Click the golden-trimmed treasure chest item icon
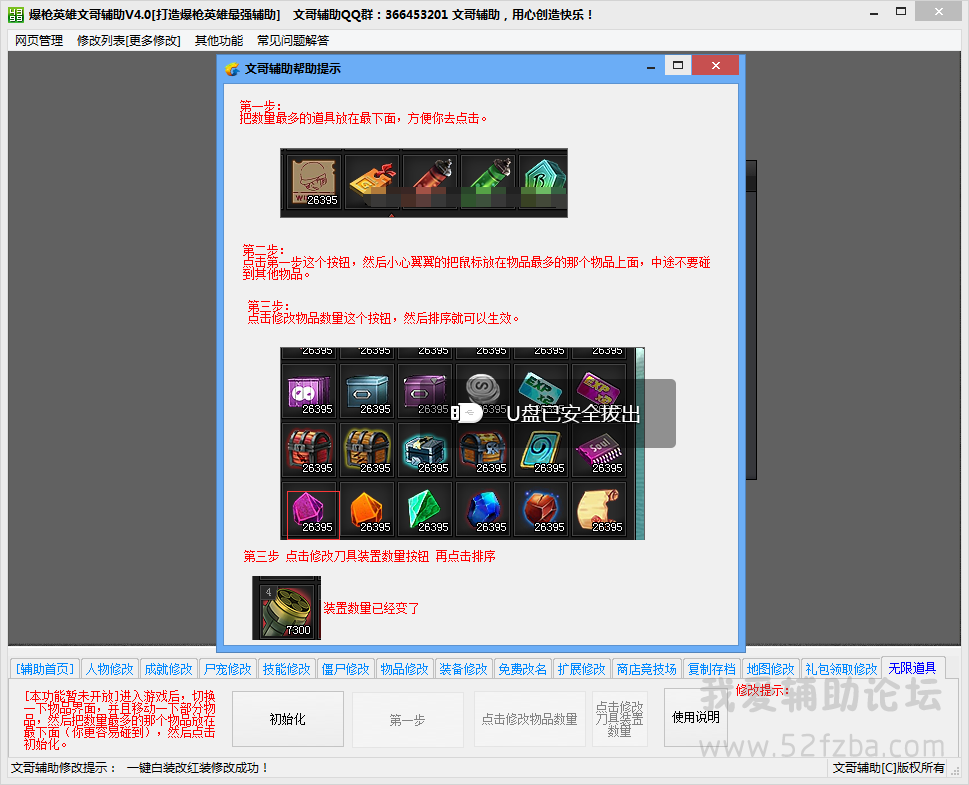 (368, 452)
